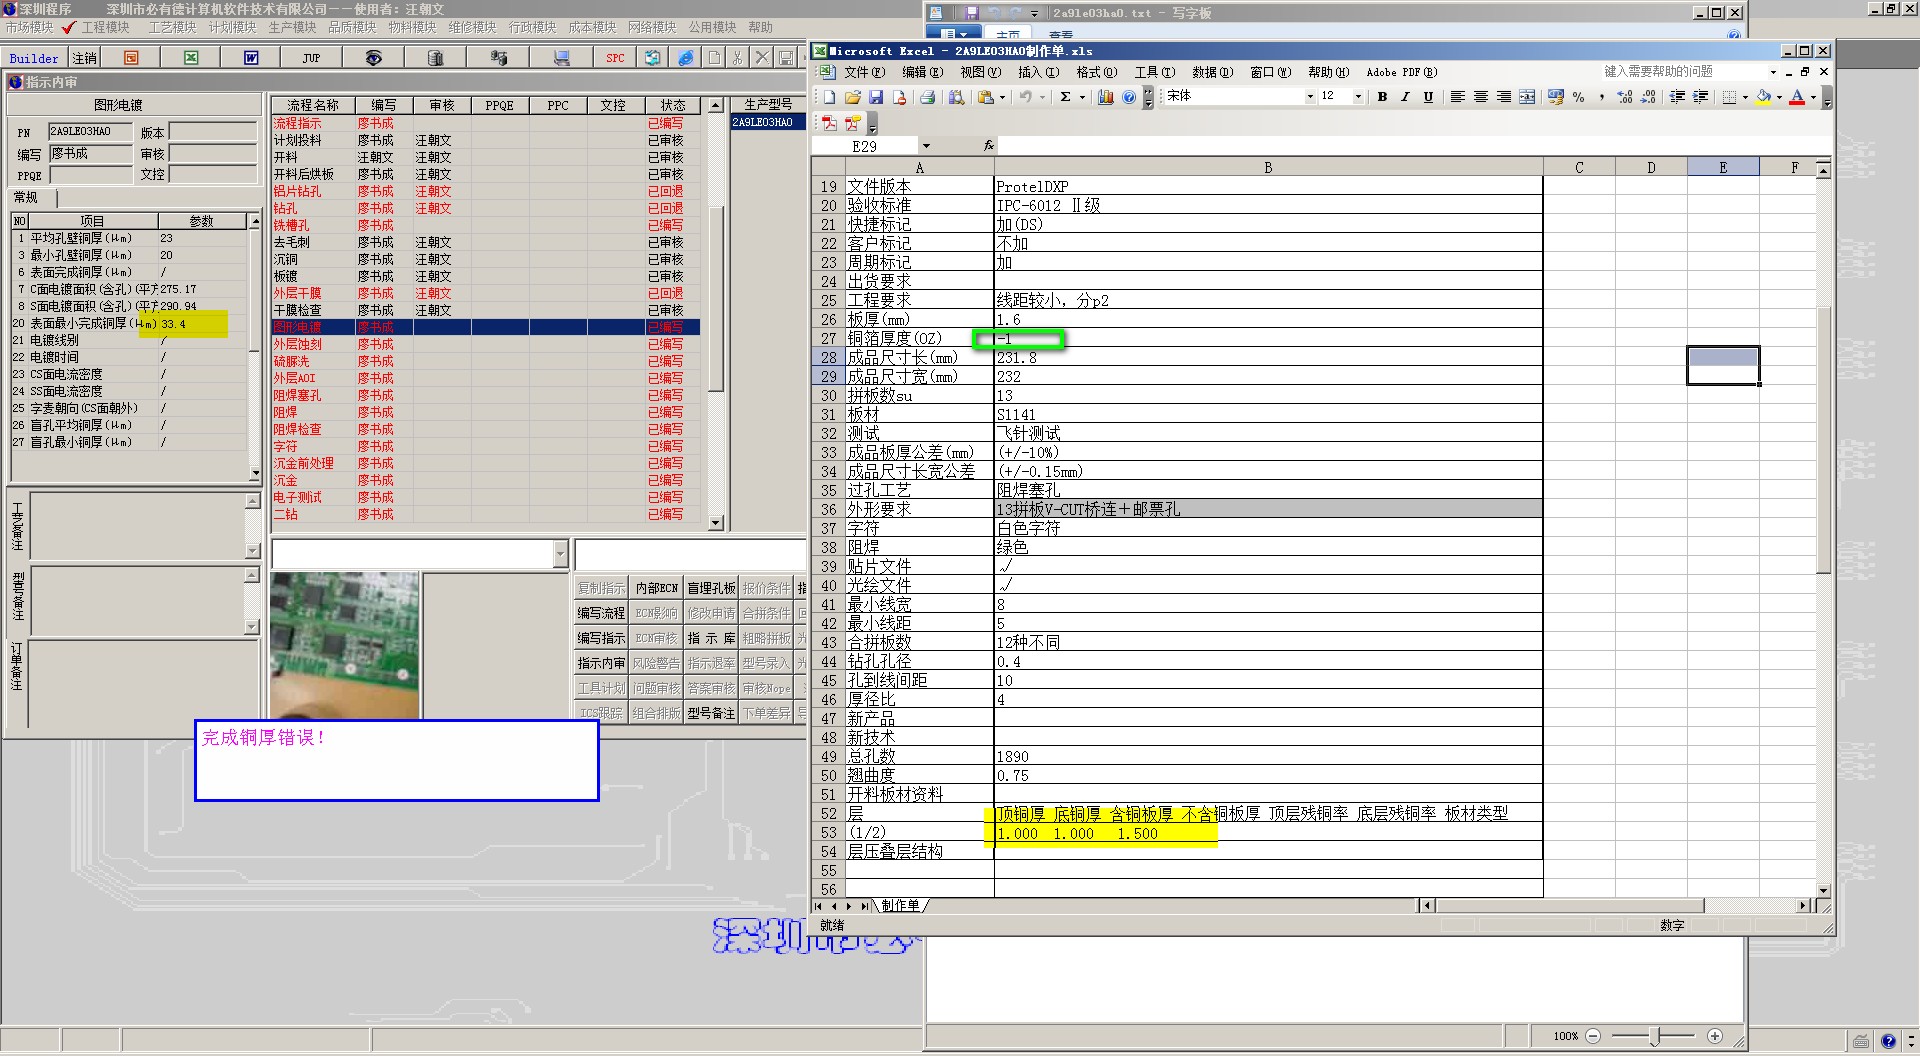
Task: Toggle Italic formatting in Excel
Action: click(1405, 97)
